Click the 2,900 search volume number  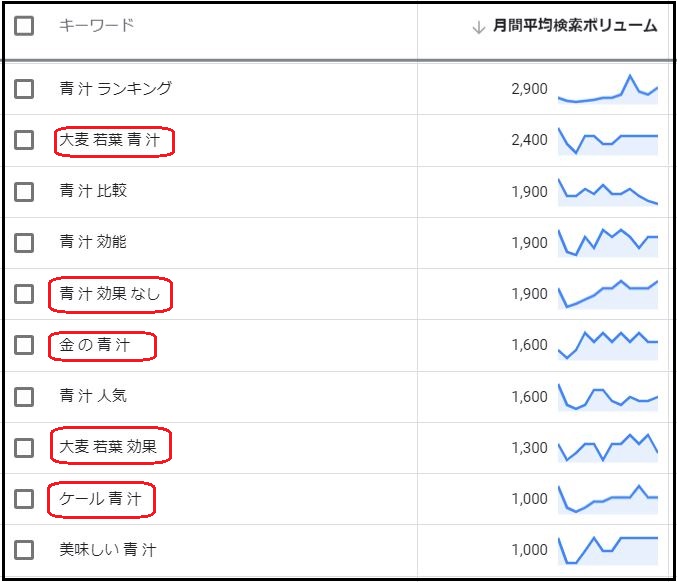529,90
